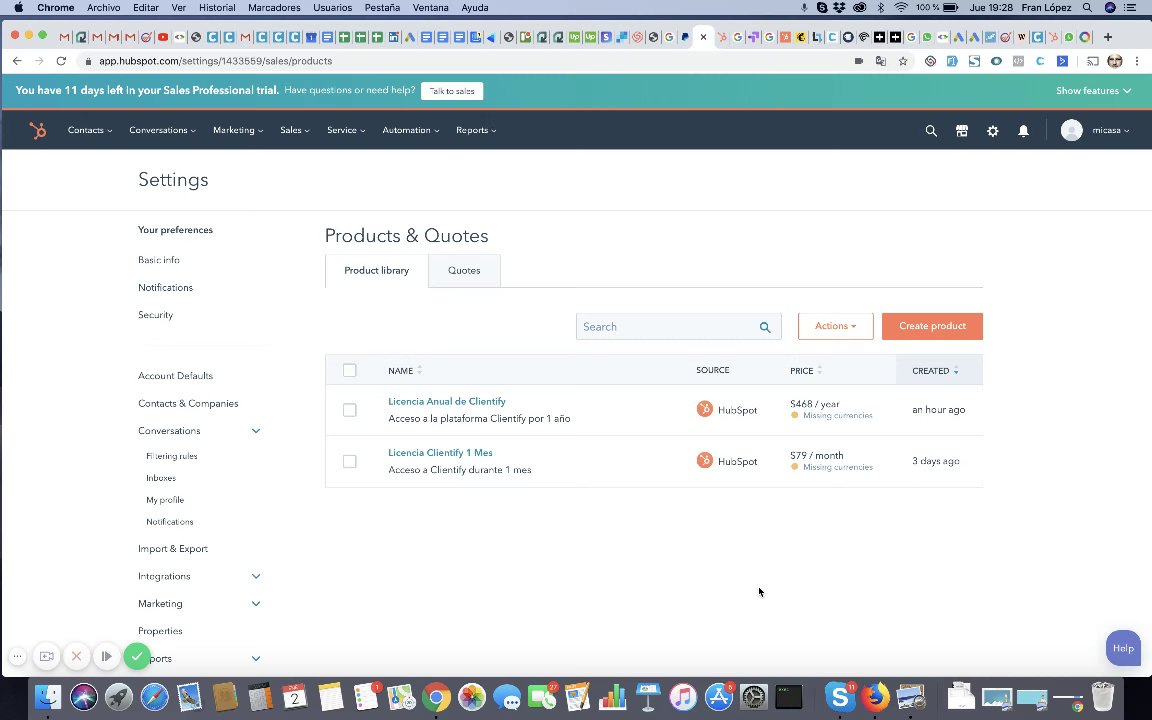Switch to the Quotes tab
1152x720 pixels.
(464, 270)
